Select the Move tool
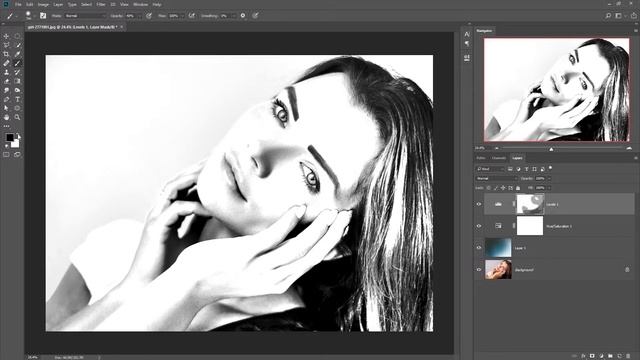The height and width of the screenshot is (360, 640). pos(6,36)
